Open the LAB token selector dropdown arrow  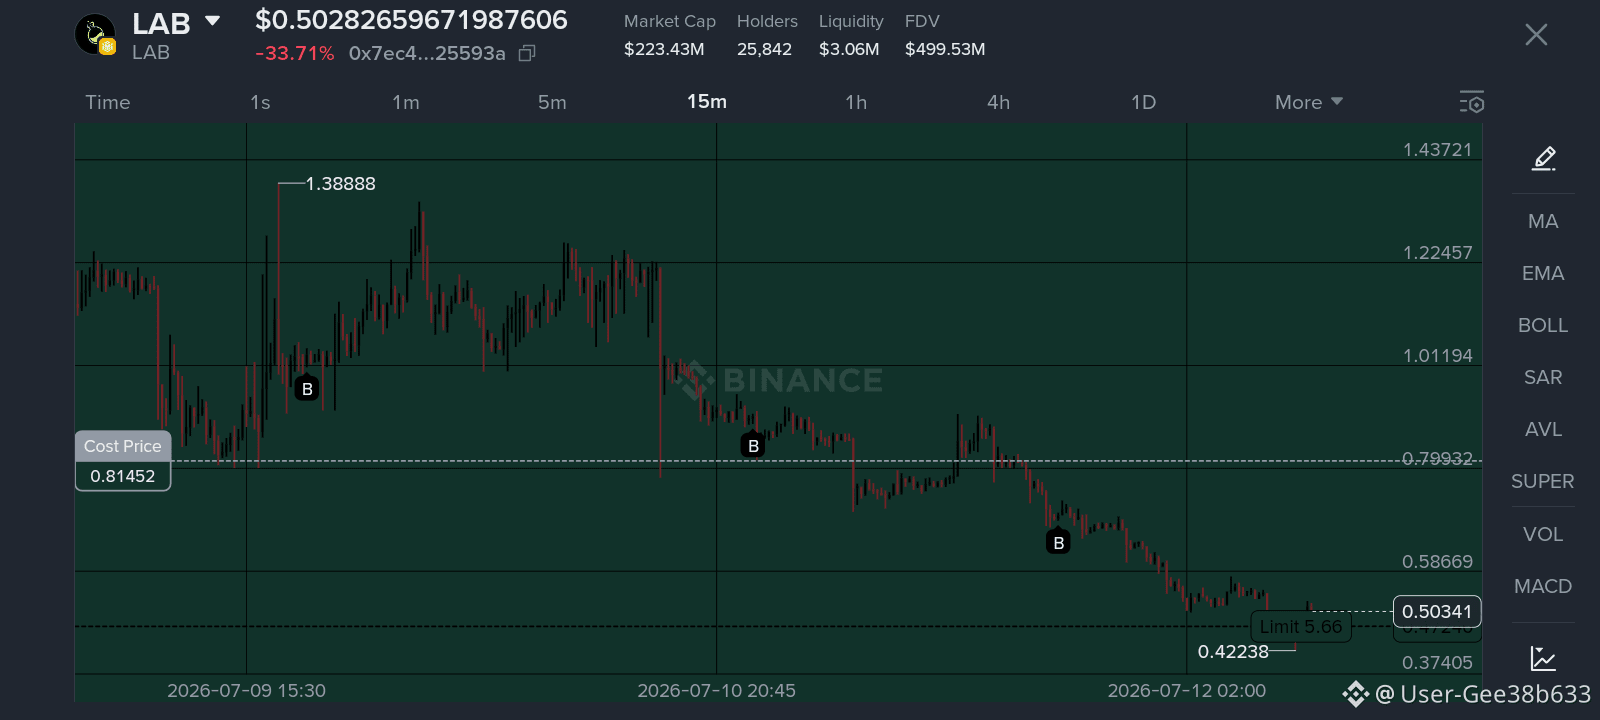(x=212, y=21)
